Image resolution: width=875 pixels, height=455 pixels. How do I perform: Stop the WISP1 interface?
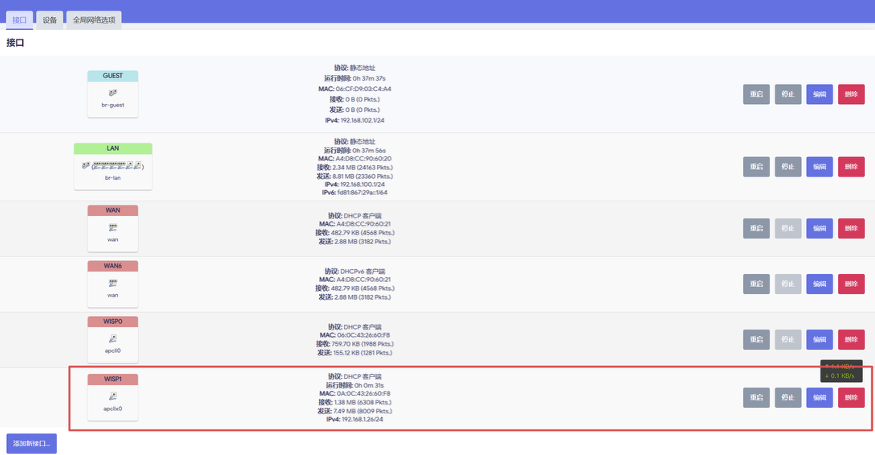pyautogui.click(x=788, y=397)
